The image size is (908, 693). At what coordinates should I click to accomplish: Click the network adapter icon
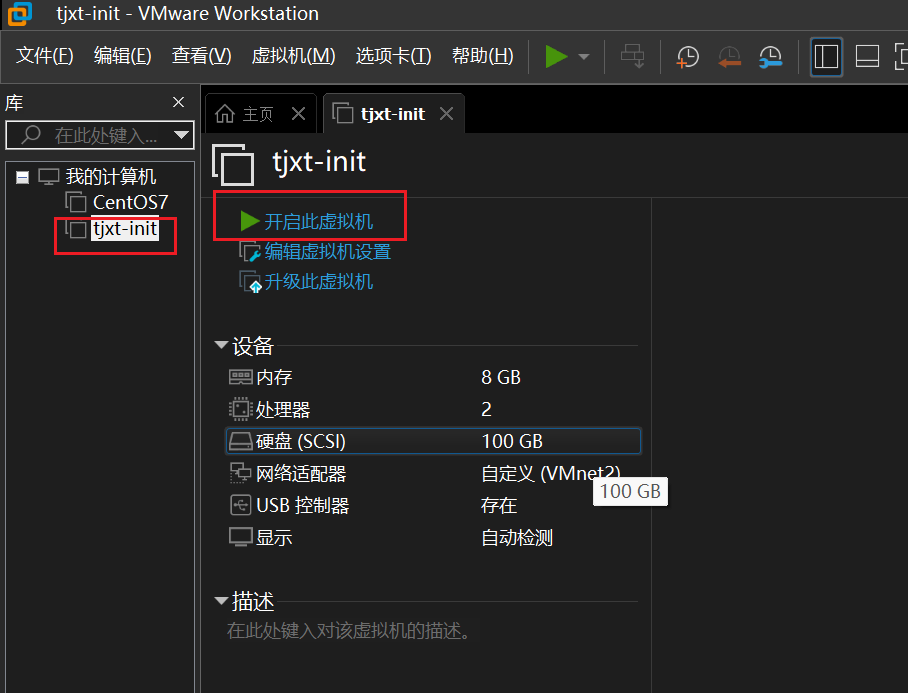[x=240, y=473]
